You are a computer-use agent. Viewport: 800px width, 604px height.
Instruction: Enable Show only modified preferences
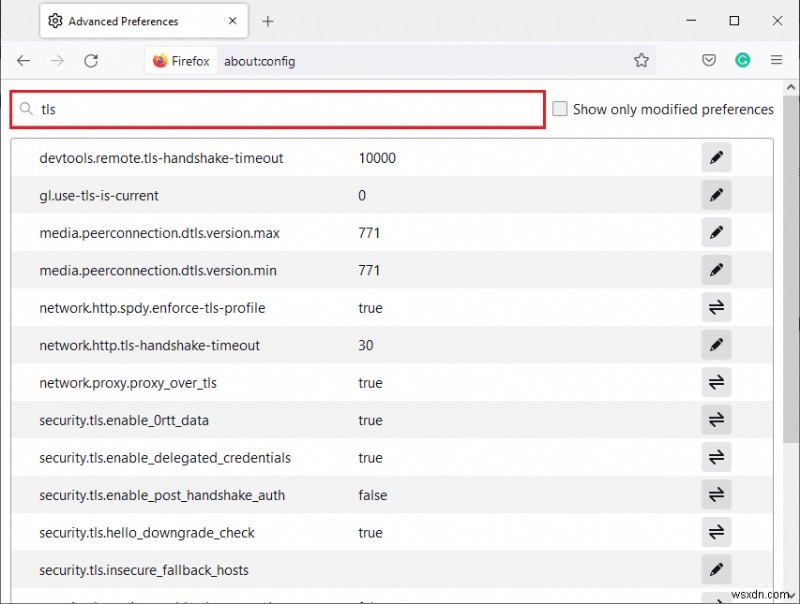[560, 109]
